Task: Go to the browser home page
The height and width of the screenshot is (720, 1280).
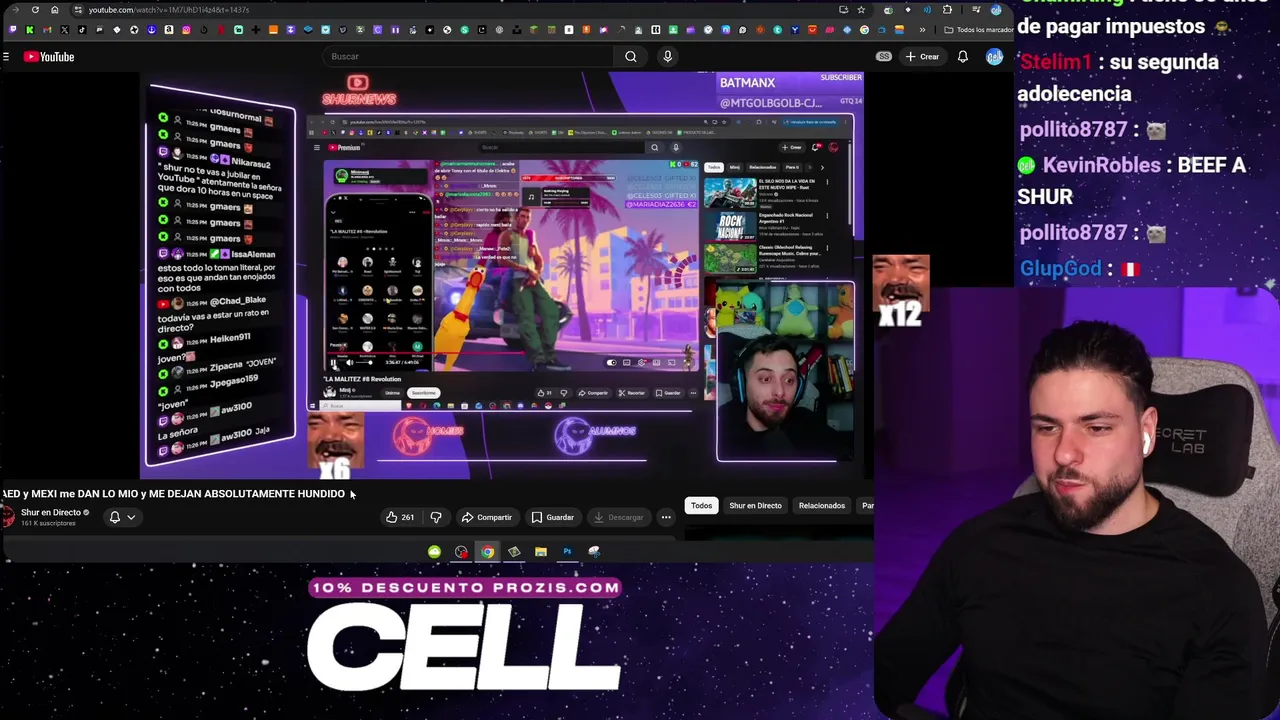Action: click(55, 10)
